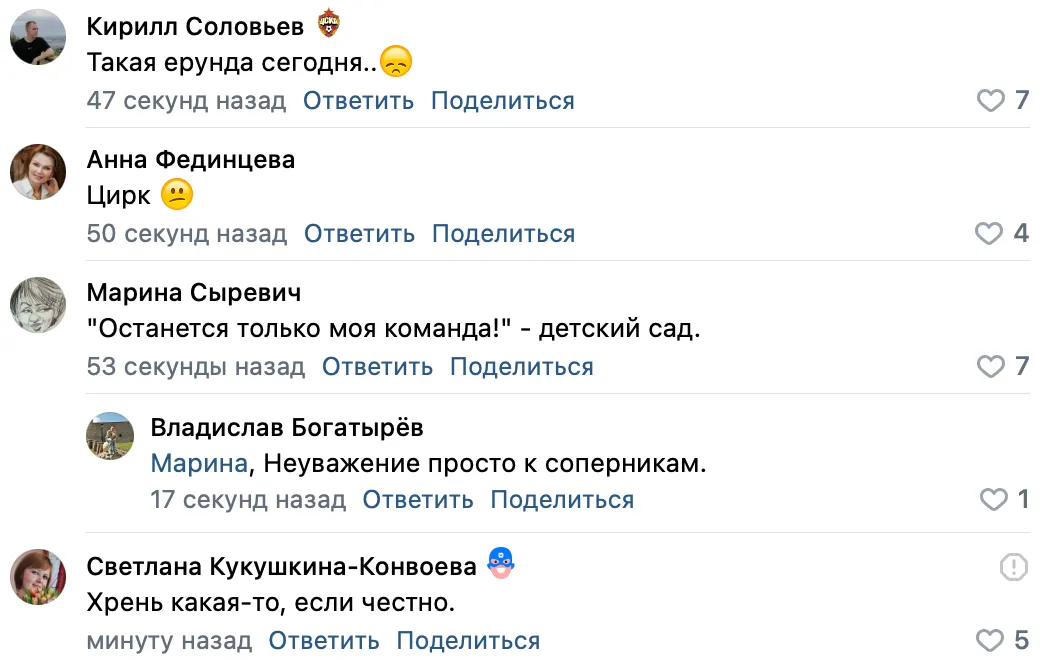Open Марина Сыревич's avatar
1063x664 pixels.
point(38,304)
